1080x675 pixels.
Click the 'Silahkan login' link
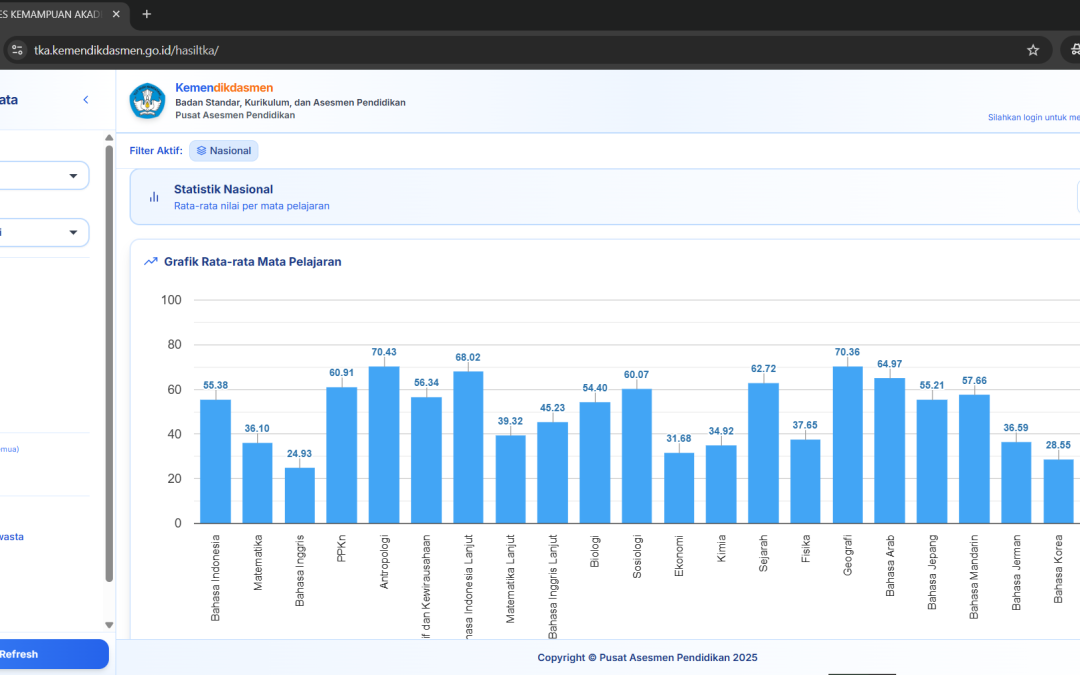1033,117
